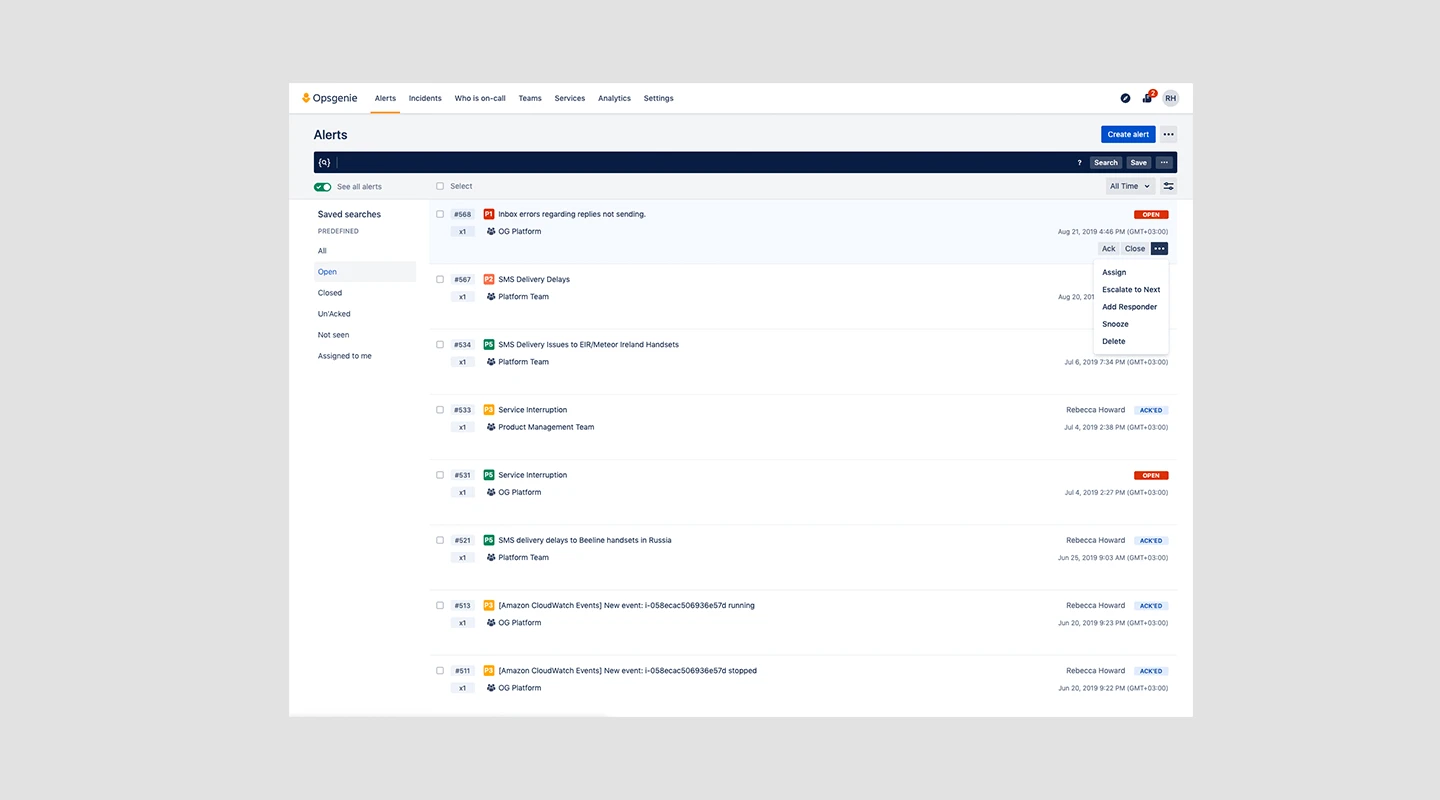Choose Snooze from the context menu
1440x800 pixels.
point(1115,324)
